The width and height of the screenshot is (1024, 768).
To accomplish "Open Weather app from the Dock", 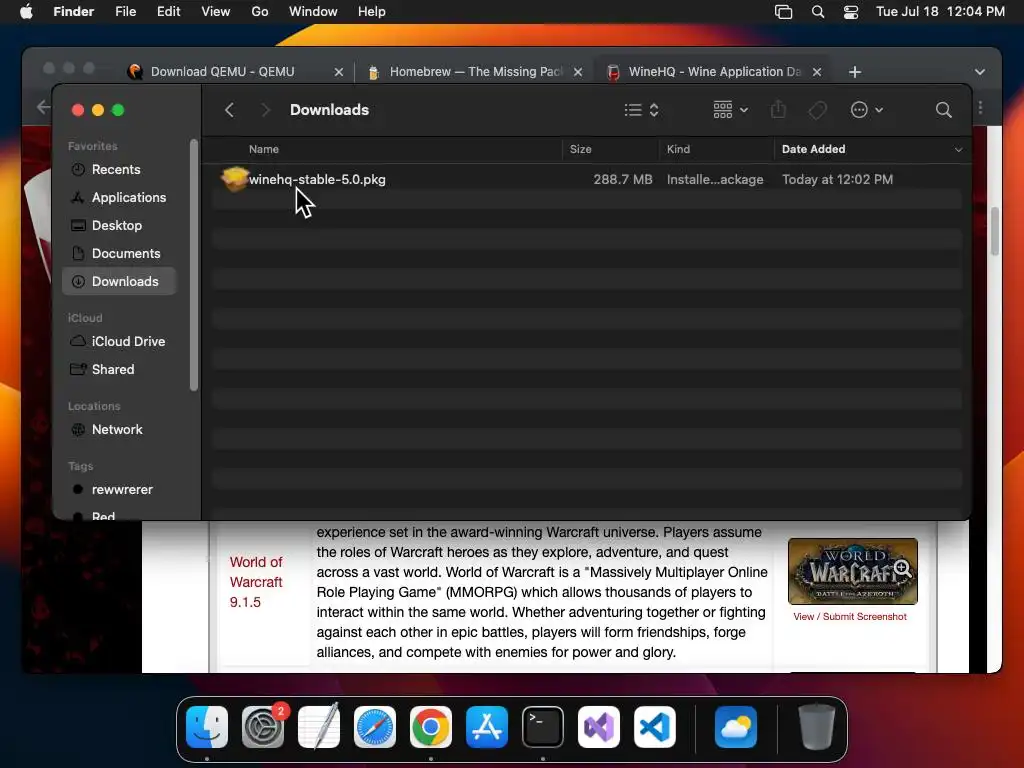I will pyautogui.click(x=736, y=727).
